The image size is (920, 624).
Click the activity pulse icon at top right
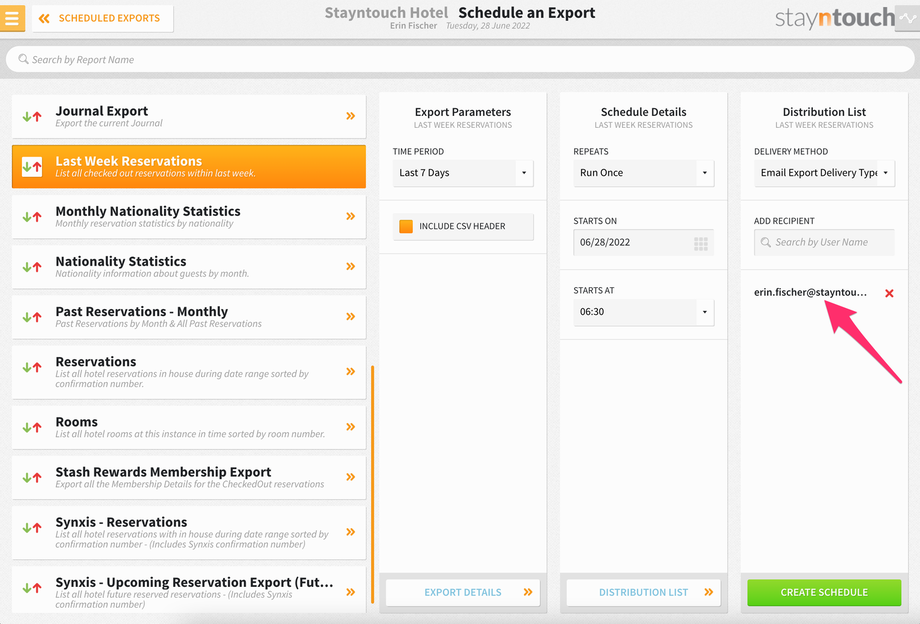907,18
